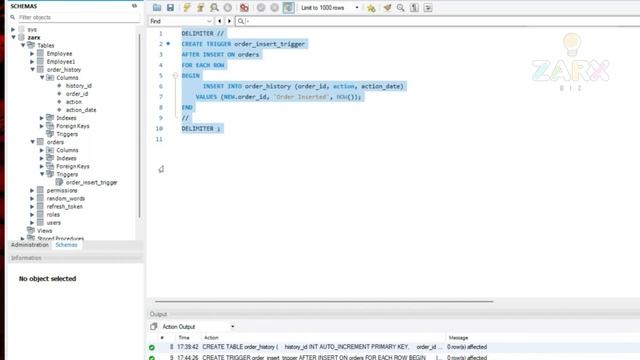Click the Message column header
Viewport: 640px width, 360px height.
[458, 338]
